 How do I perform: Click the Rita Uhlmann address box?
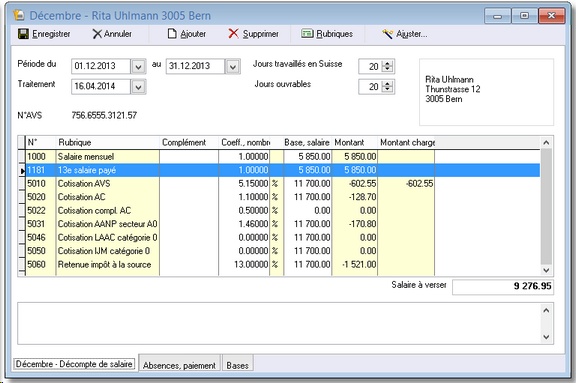[486, 92]
